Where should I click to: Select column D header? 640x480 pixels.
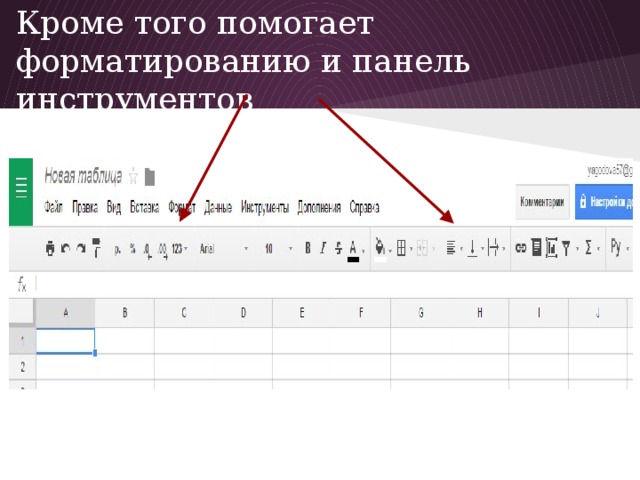pyautogui.click(x=243, y=313)
